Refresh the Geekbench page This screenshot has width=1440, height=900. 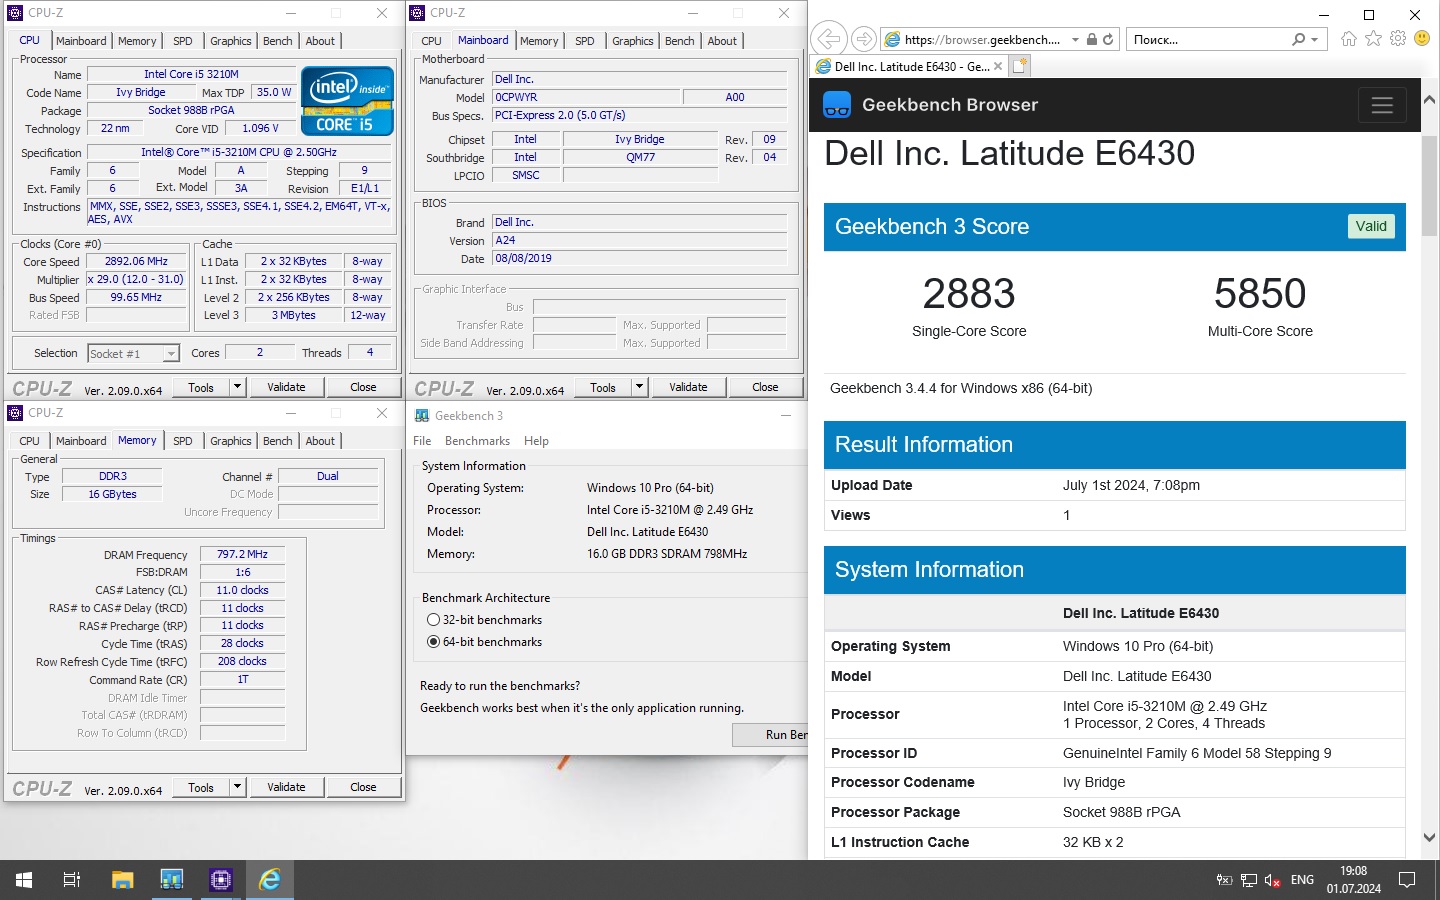[1108, 39]
